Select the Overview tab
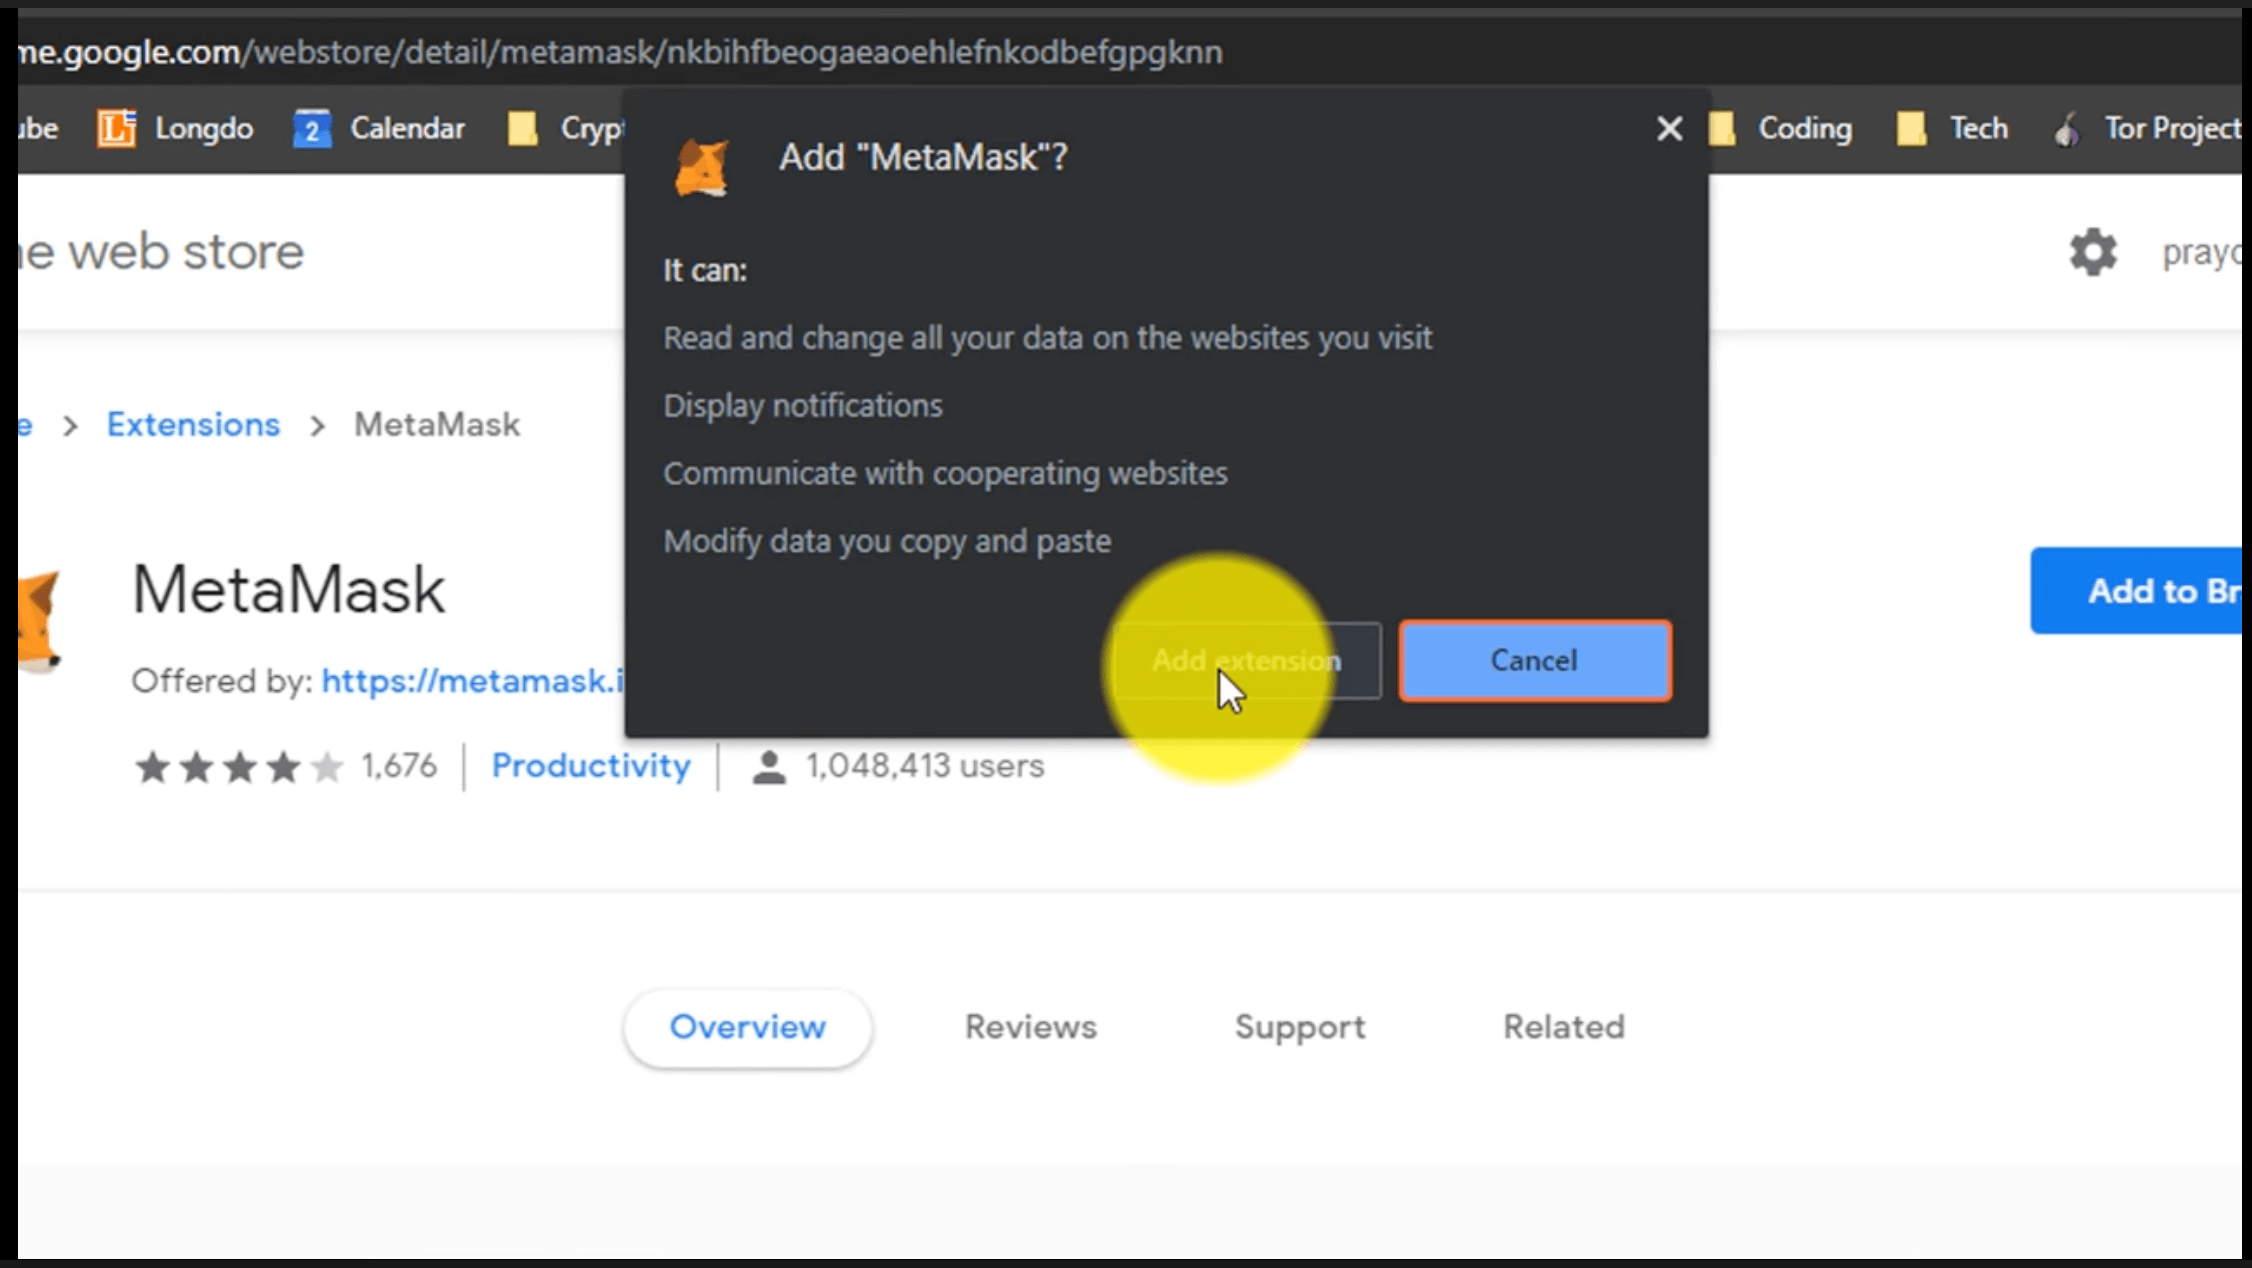 [x=748, y=1027]
